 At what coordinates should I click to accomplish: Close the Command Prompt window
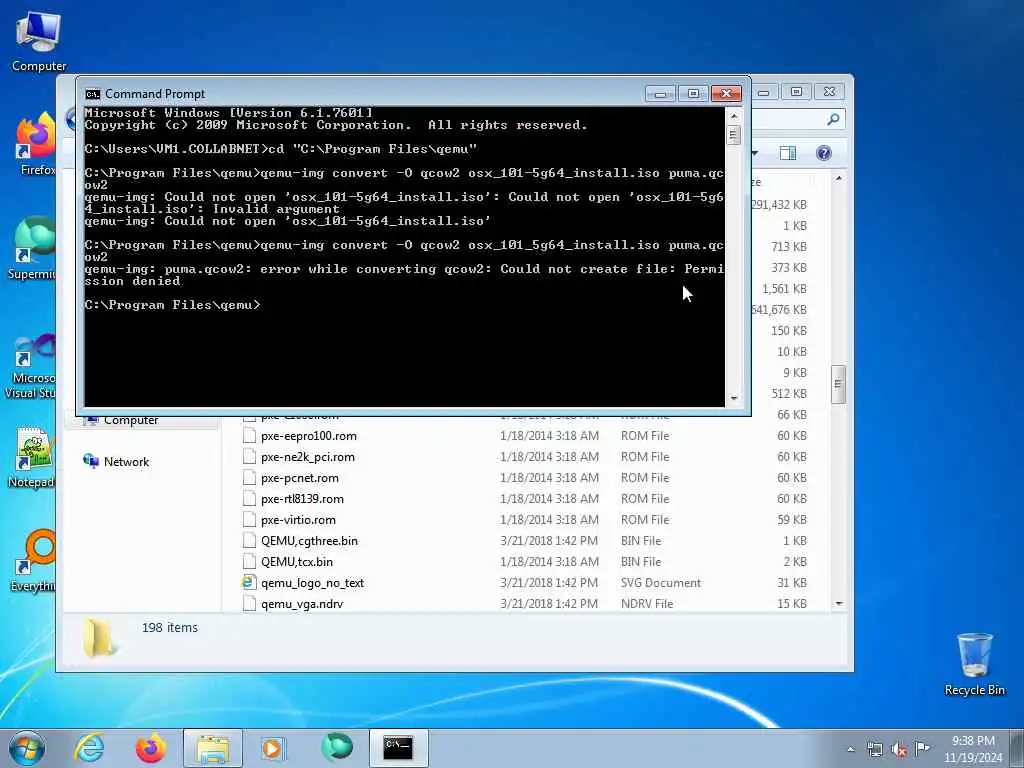(x=726, y=93)
